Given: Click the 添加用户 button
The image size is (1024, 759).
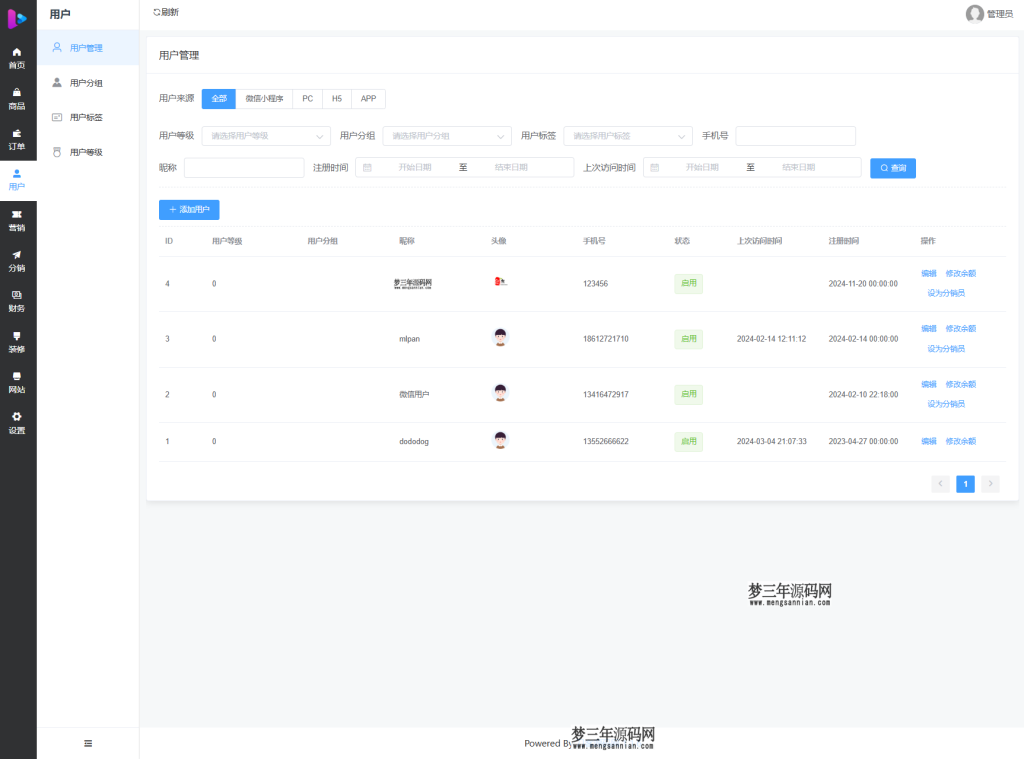Looking at the screenshot, I should 189,210.
